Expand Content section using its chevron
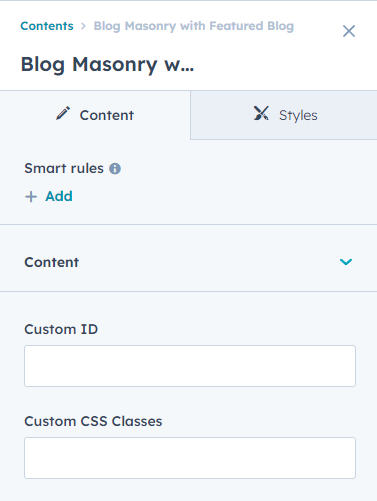377x501 pixels. (x=346, y=262)
